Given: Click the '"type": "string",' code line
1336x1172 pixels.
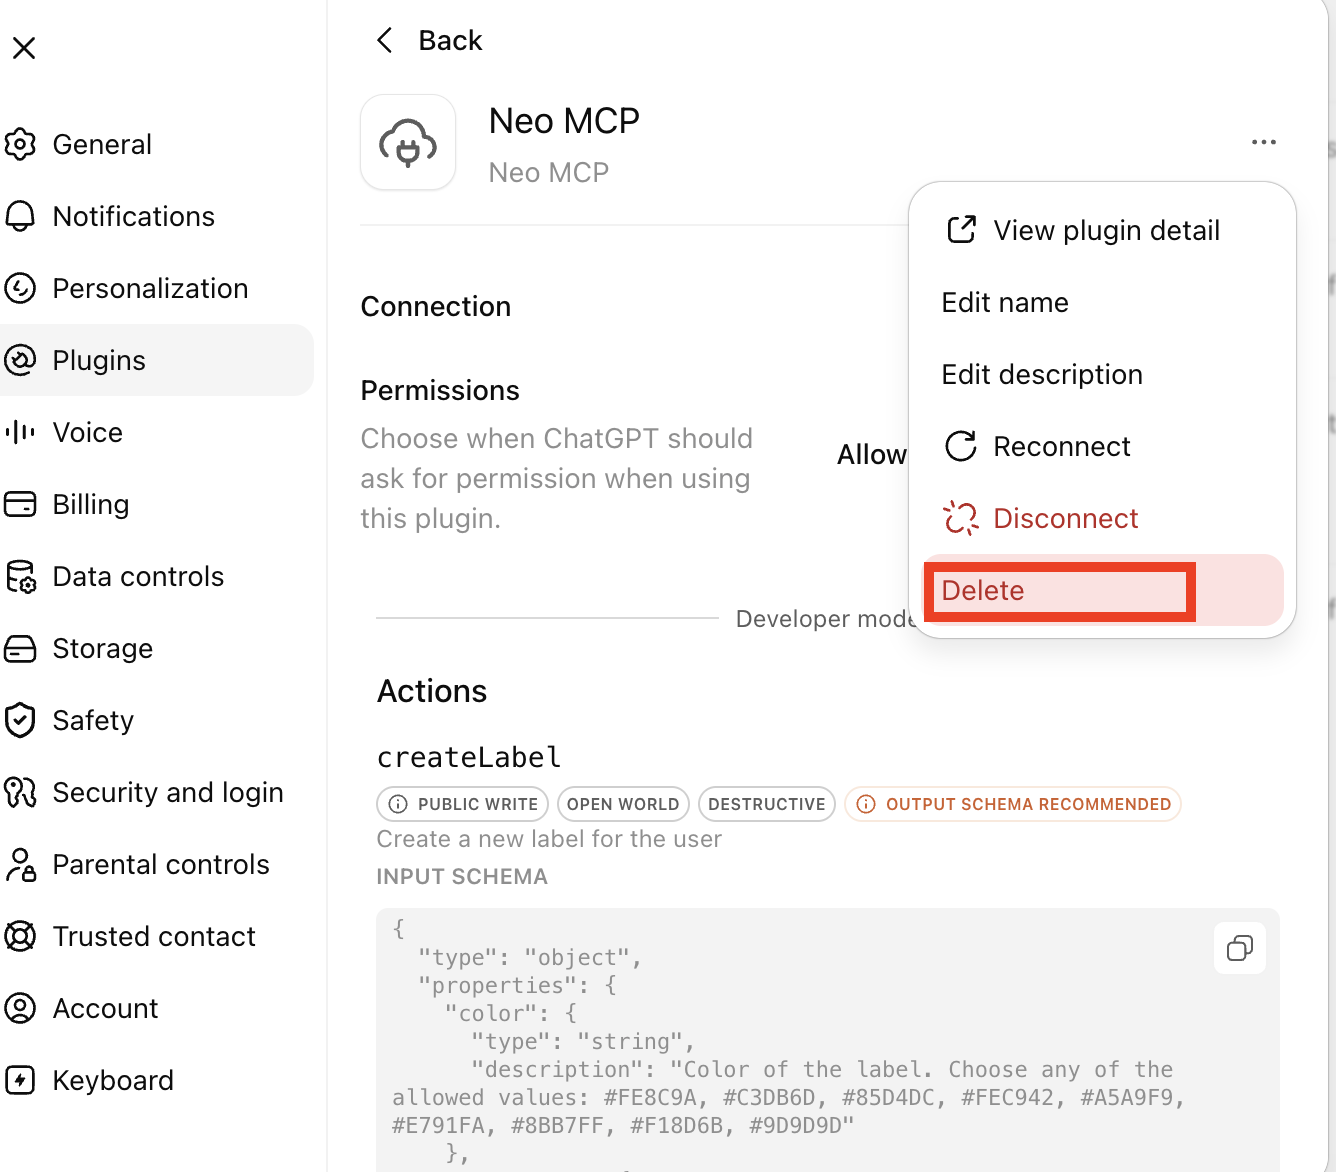Looking at the screenshot, I should pos(583,1042).
